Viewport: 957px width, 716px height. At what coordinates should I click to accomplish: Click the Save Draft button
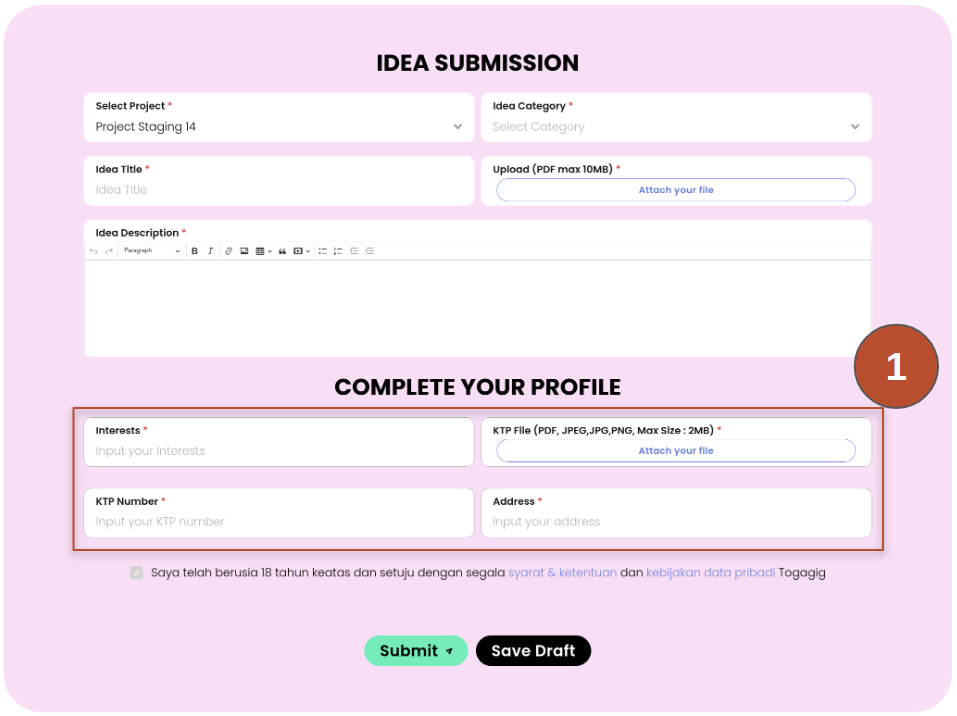(533, 651)
